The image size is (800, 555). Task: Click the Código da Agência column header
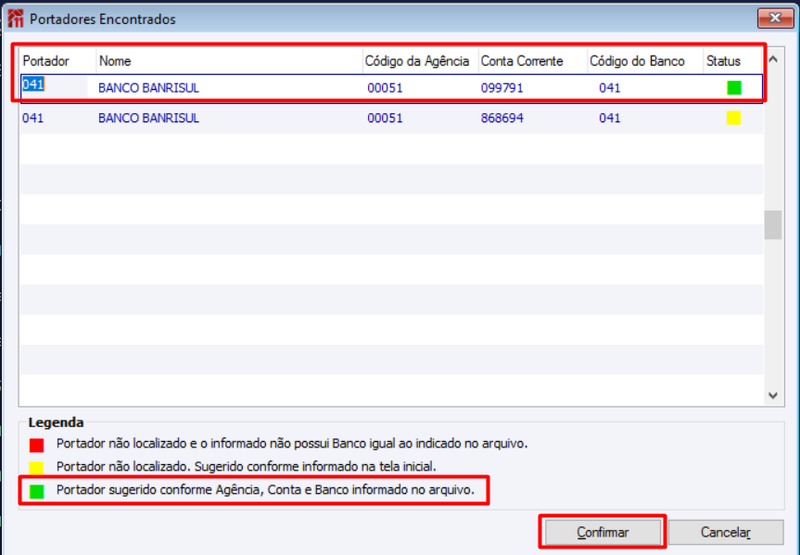coord(420,61)
